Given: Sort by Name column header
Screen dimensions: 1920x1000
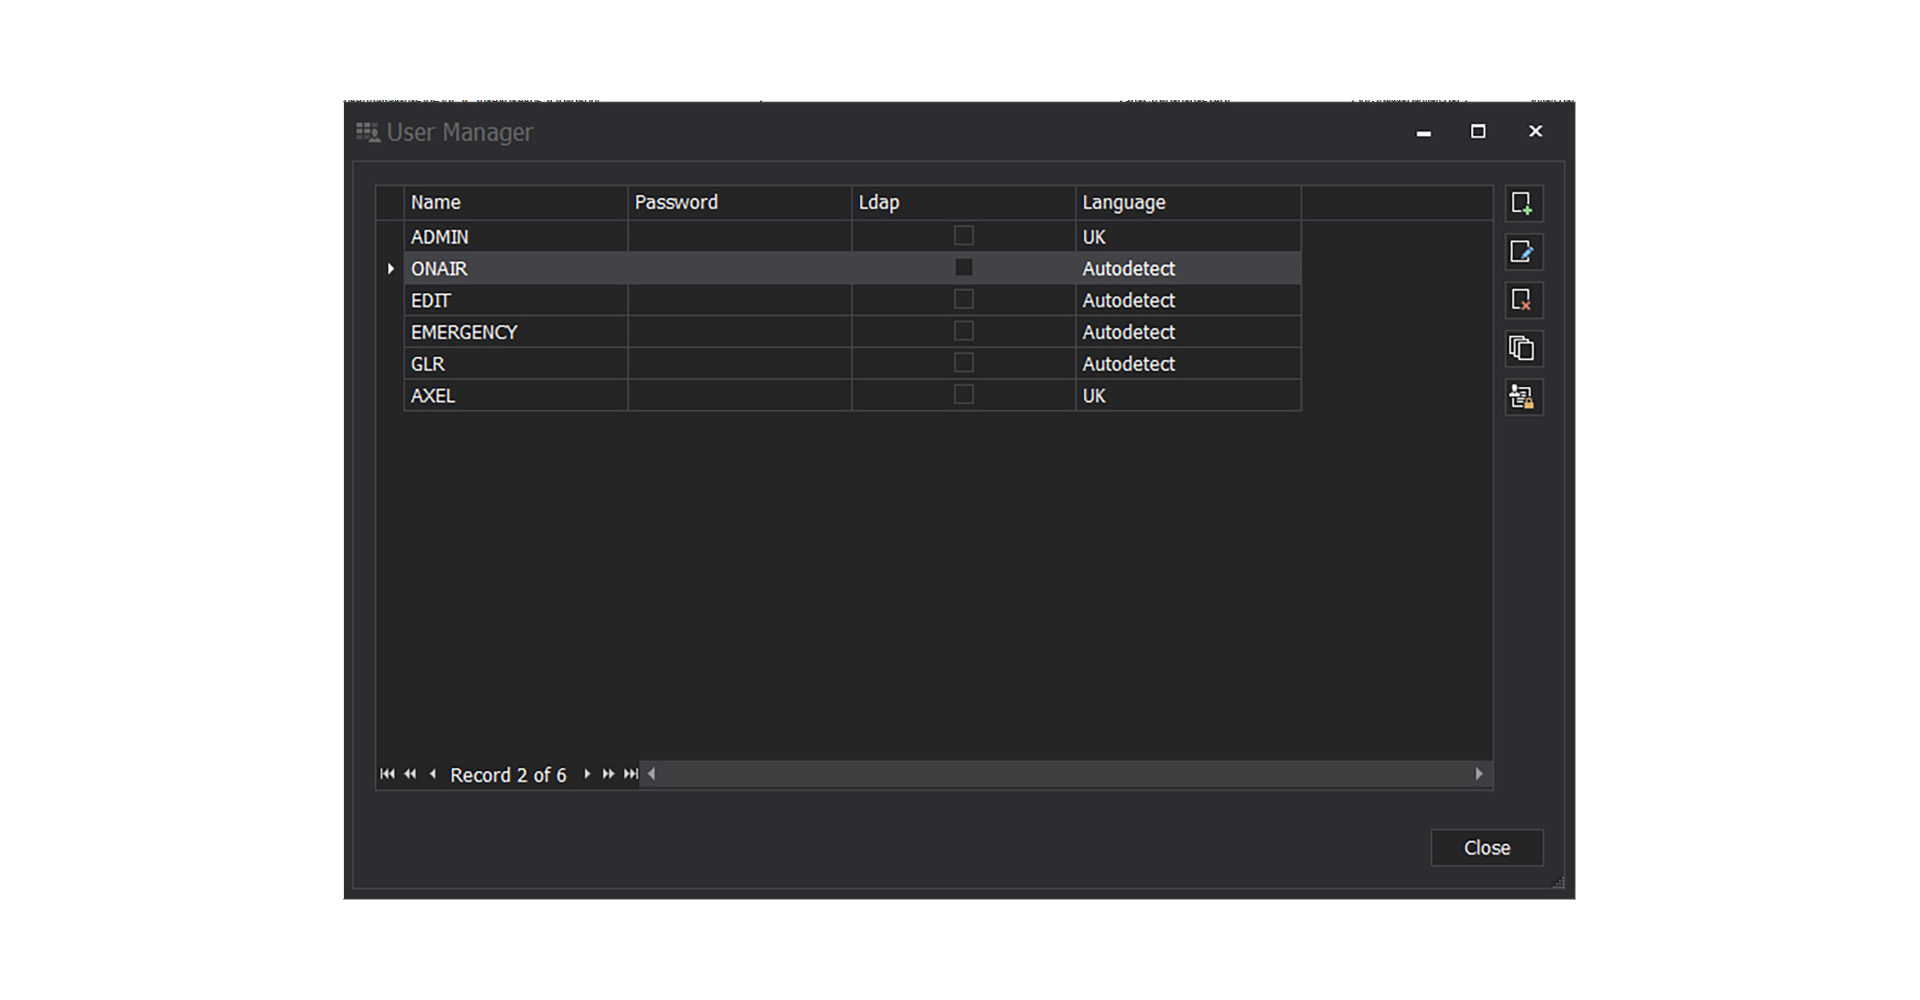Looking at the screenshot, I should (514, 202).
